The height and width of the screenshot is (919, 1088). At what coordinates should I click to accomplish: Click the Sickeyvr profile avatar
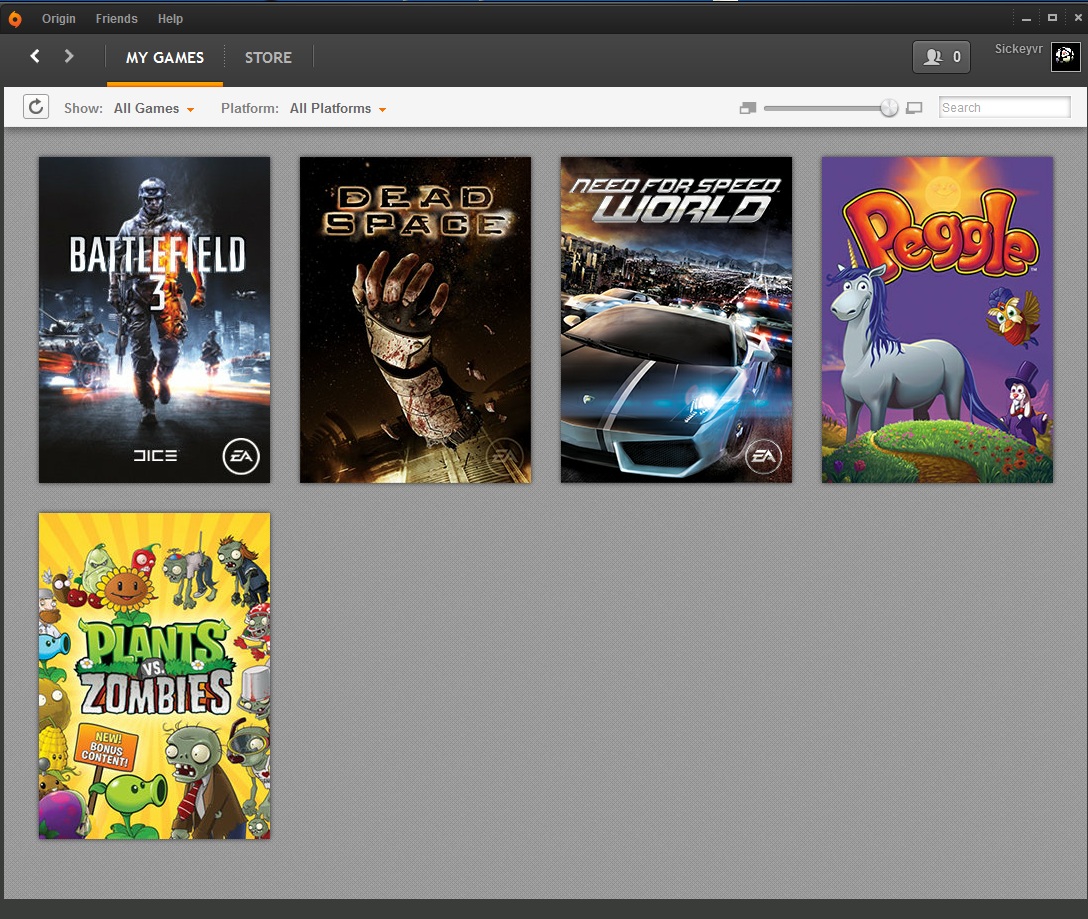tap(1065, 58)
